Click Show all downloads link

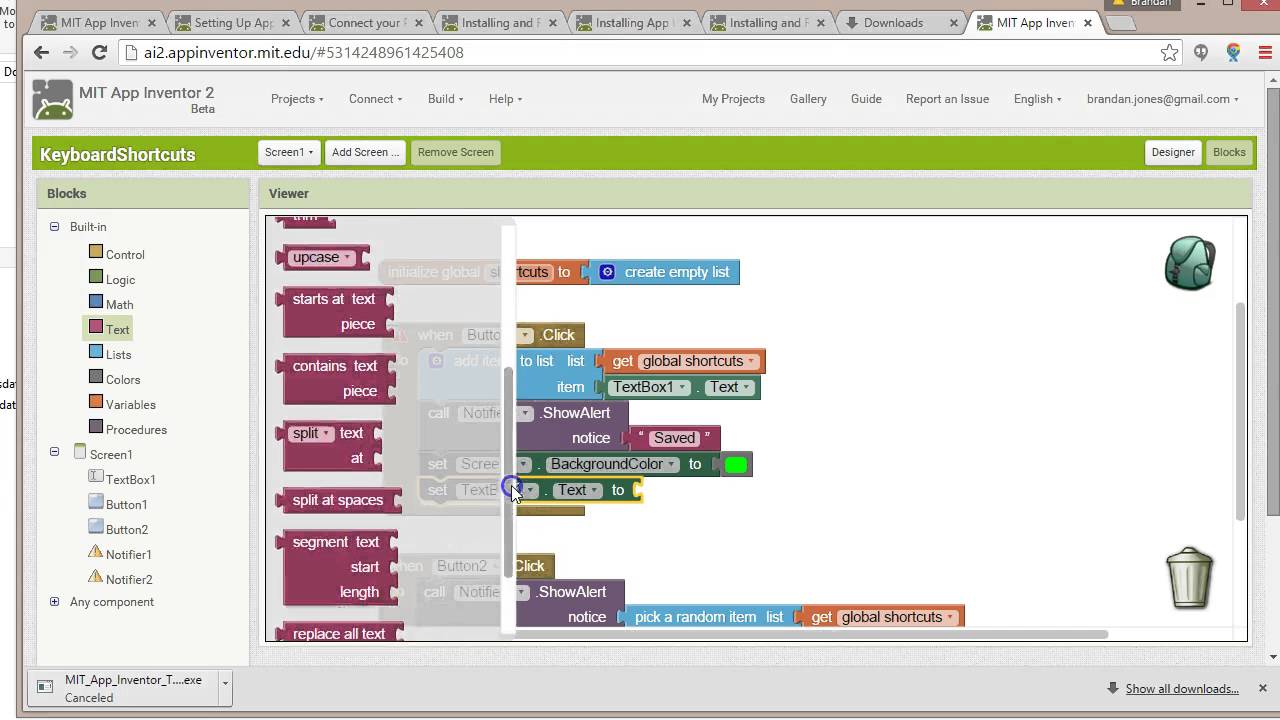click(1182, 688)
